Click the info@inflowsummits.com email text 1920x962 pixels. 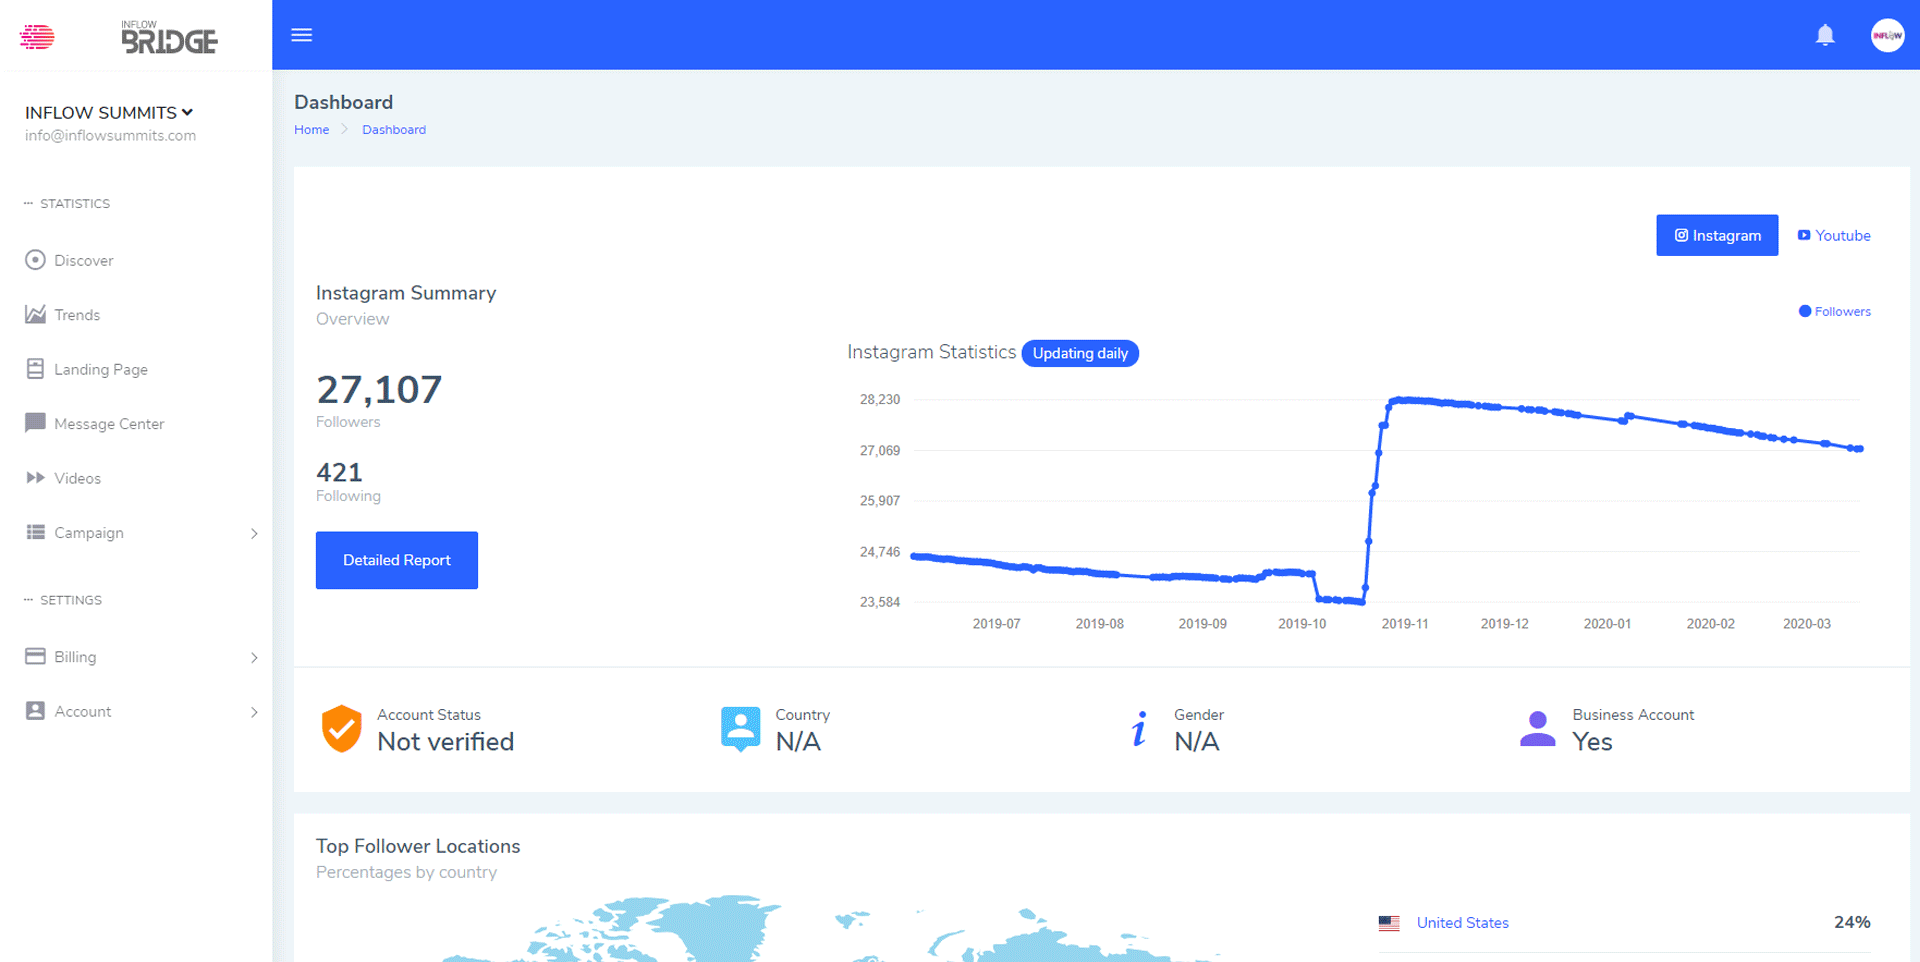tap(110, 136)
